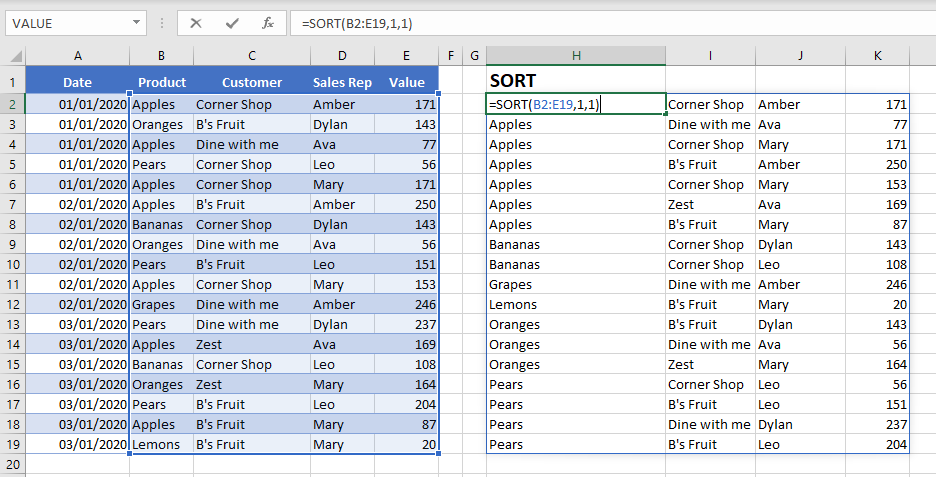Click the Customer header cell
The image size is (936, 477).
(252, 82)
